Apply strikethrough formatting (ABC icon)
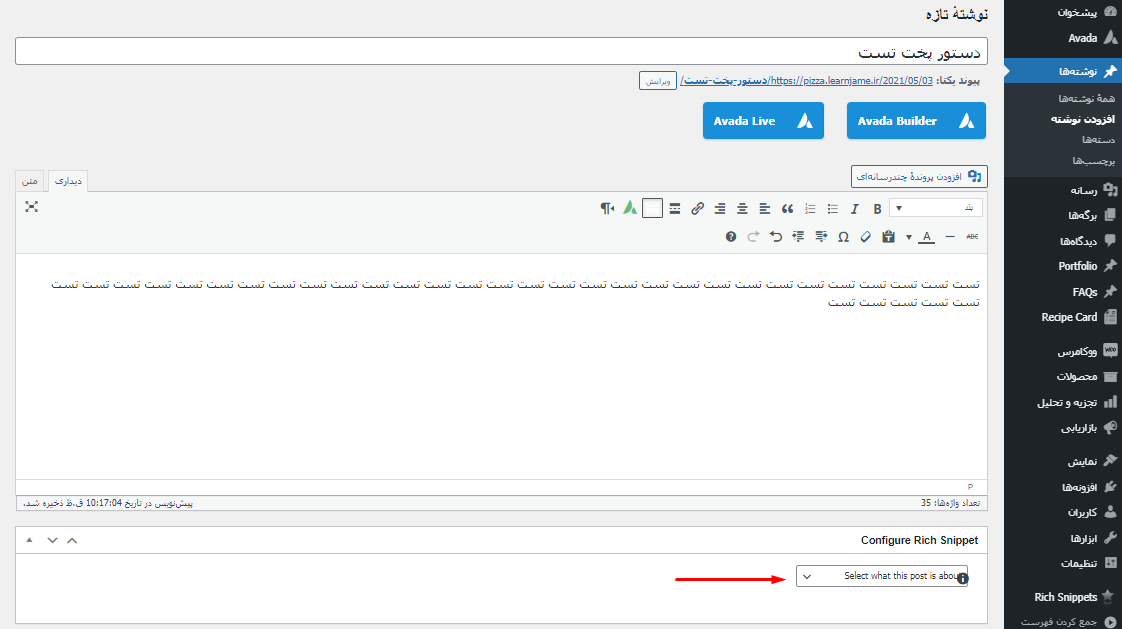This screenshot has width=1122, height=629. [972, 237]
